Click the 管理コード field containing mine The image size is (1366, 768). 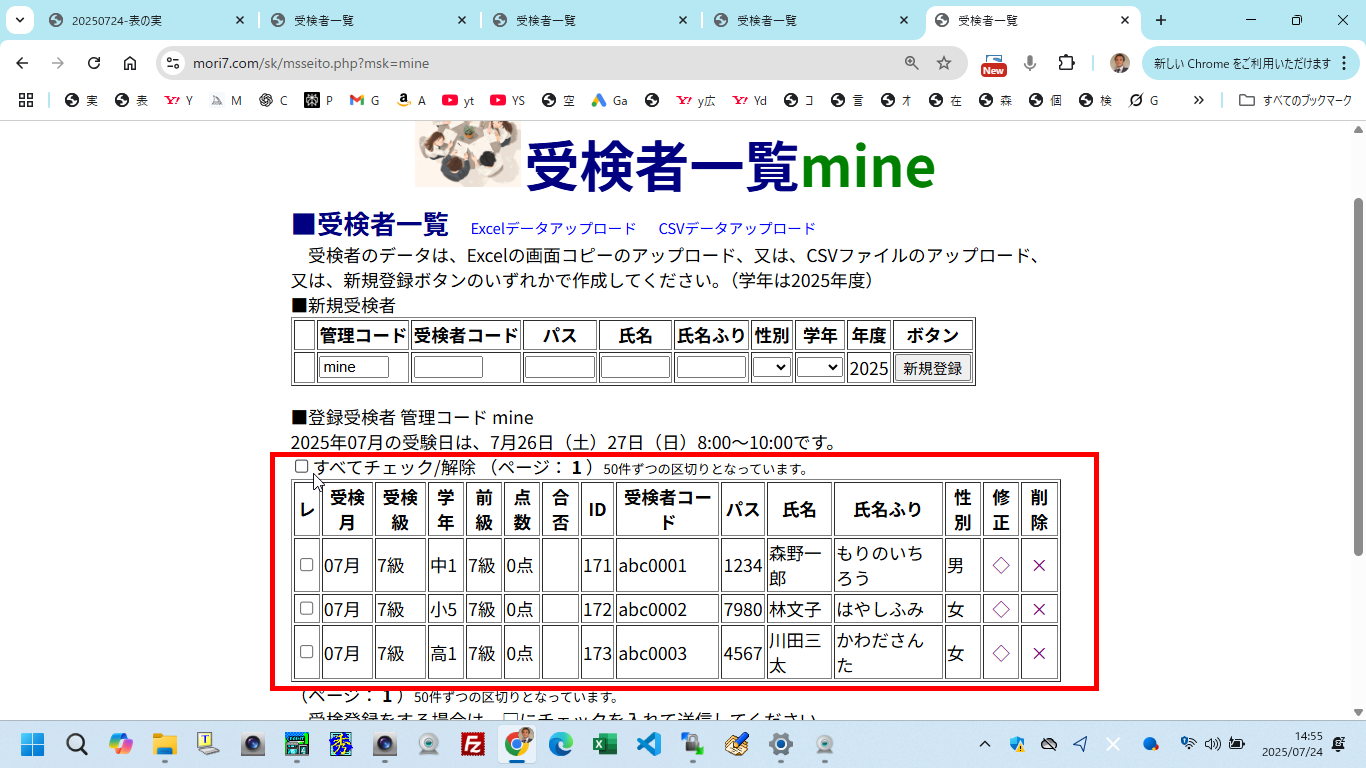[354, 367]
